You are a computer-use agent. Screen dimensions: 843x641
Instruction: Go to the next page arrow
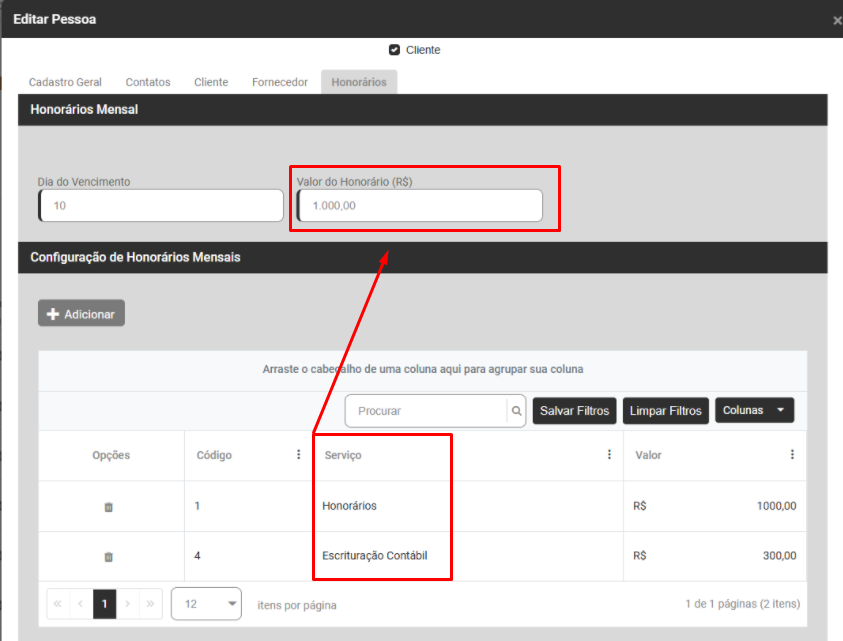click(x=128, y=604)
